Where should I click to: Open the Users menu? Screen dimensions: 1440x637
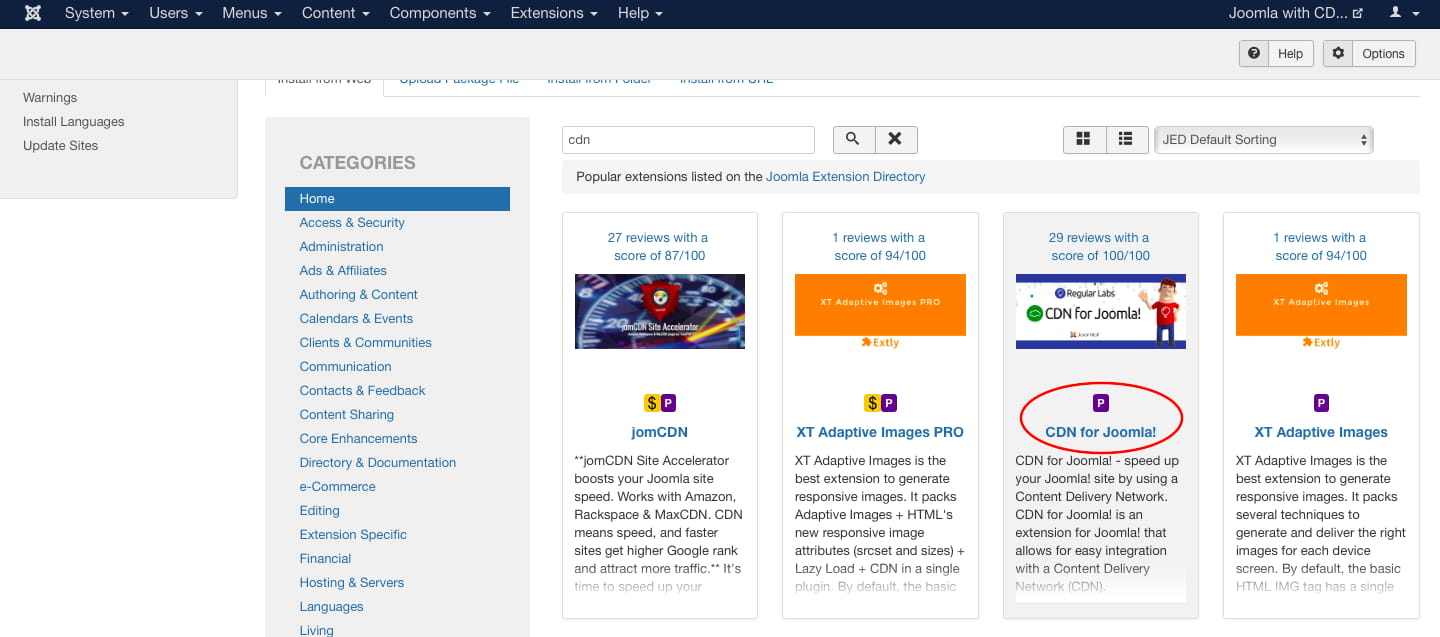(176, 13)
